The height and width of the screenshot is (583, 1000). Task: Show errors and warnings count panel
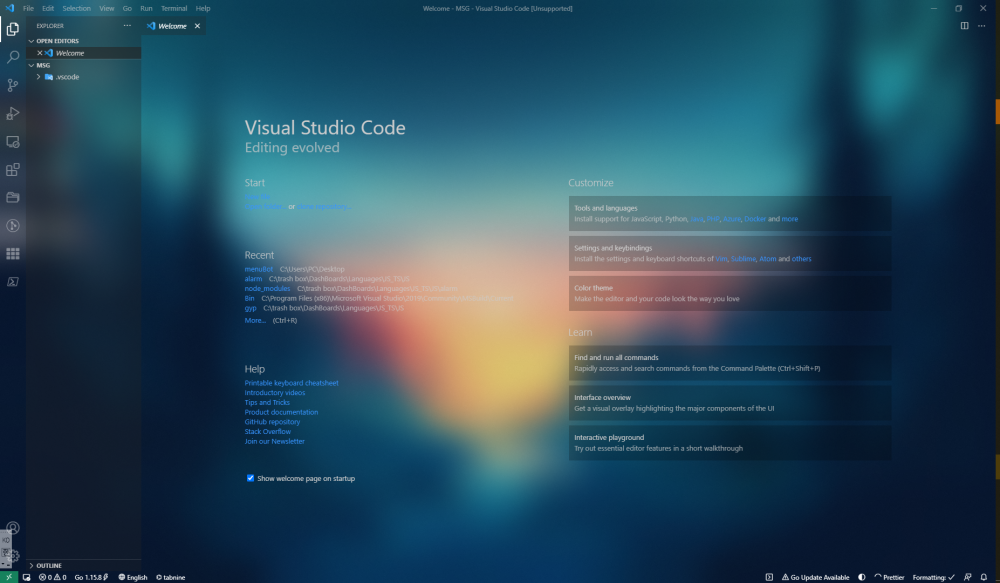tap(52, 577)
